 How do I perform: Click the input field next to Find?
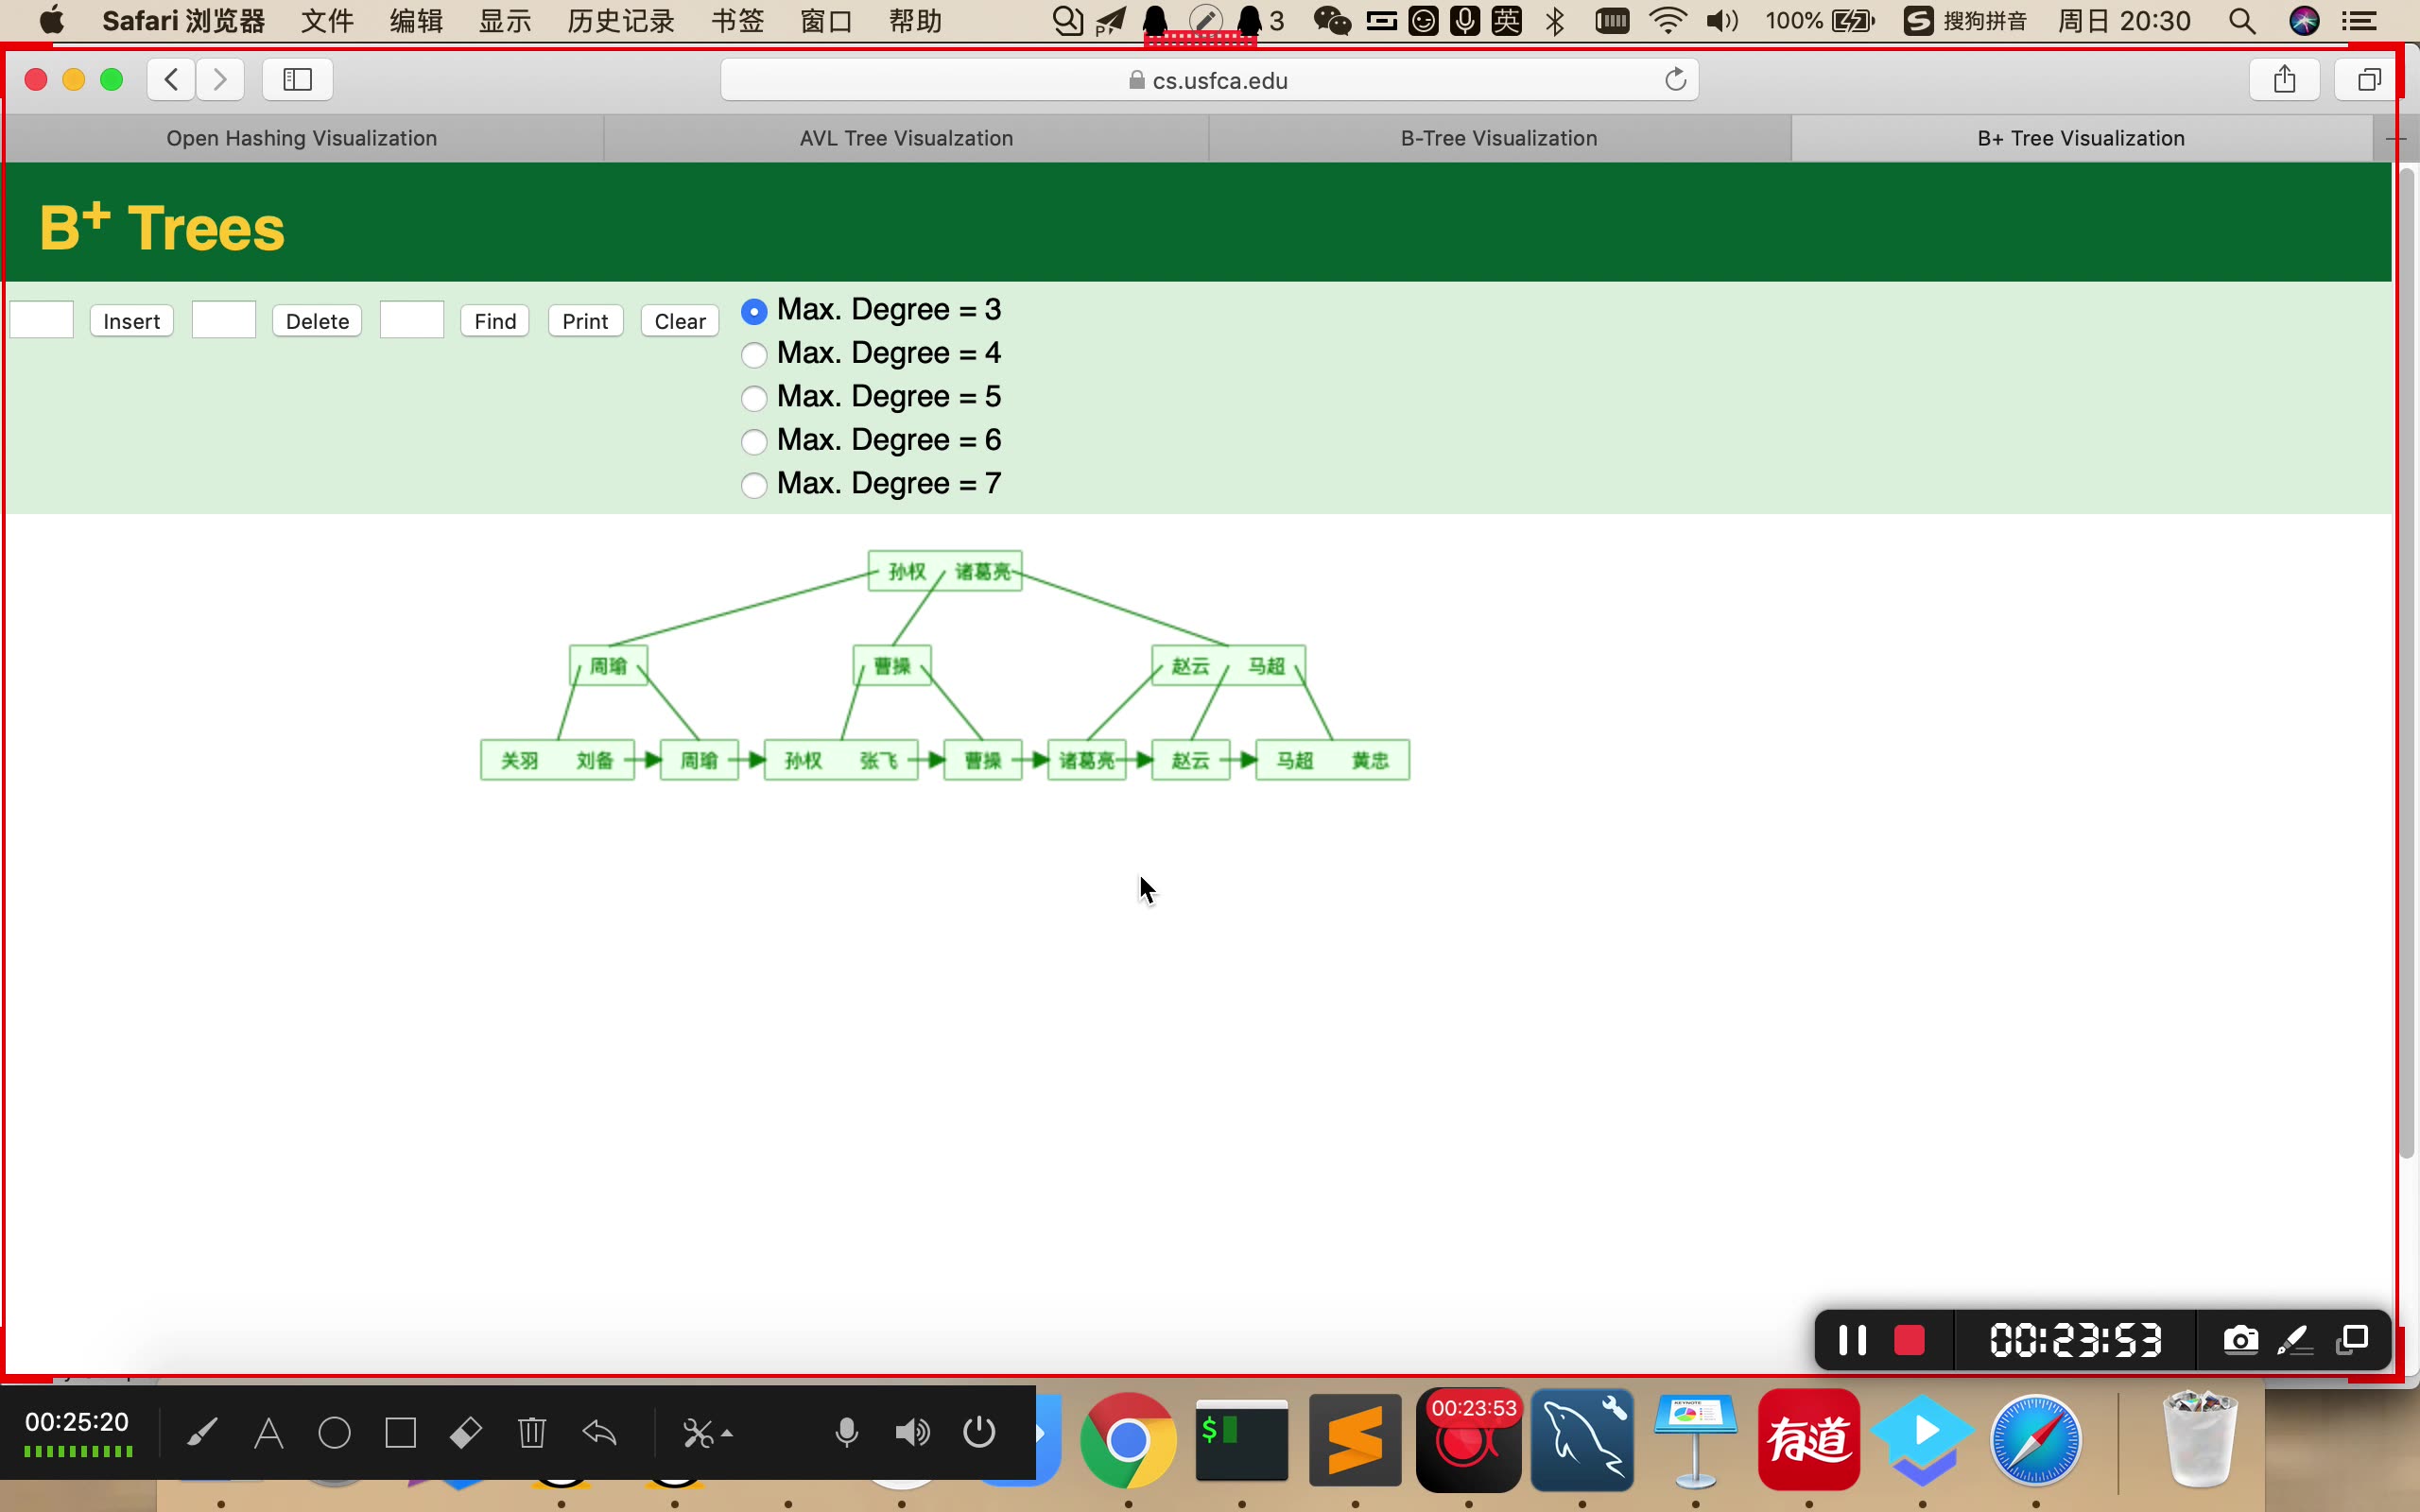pyautogui.click(x=411, y=320)
